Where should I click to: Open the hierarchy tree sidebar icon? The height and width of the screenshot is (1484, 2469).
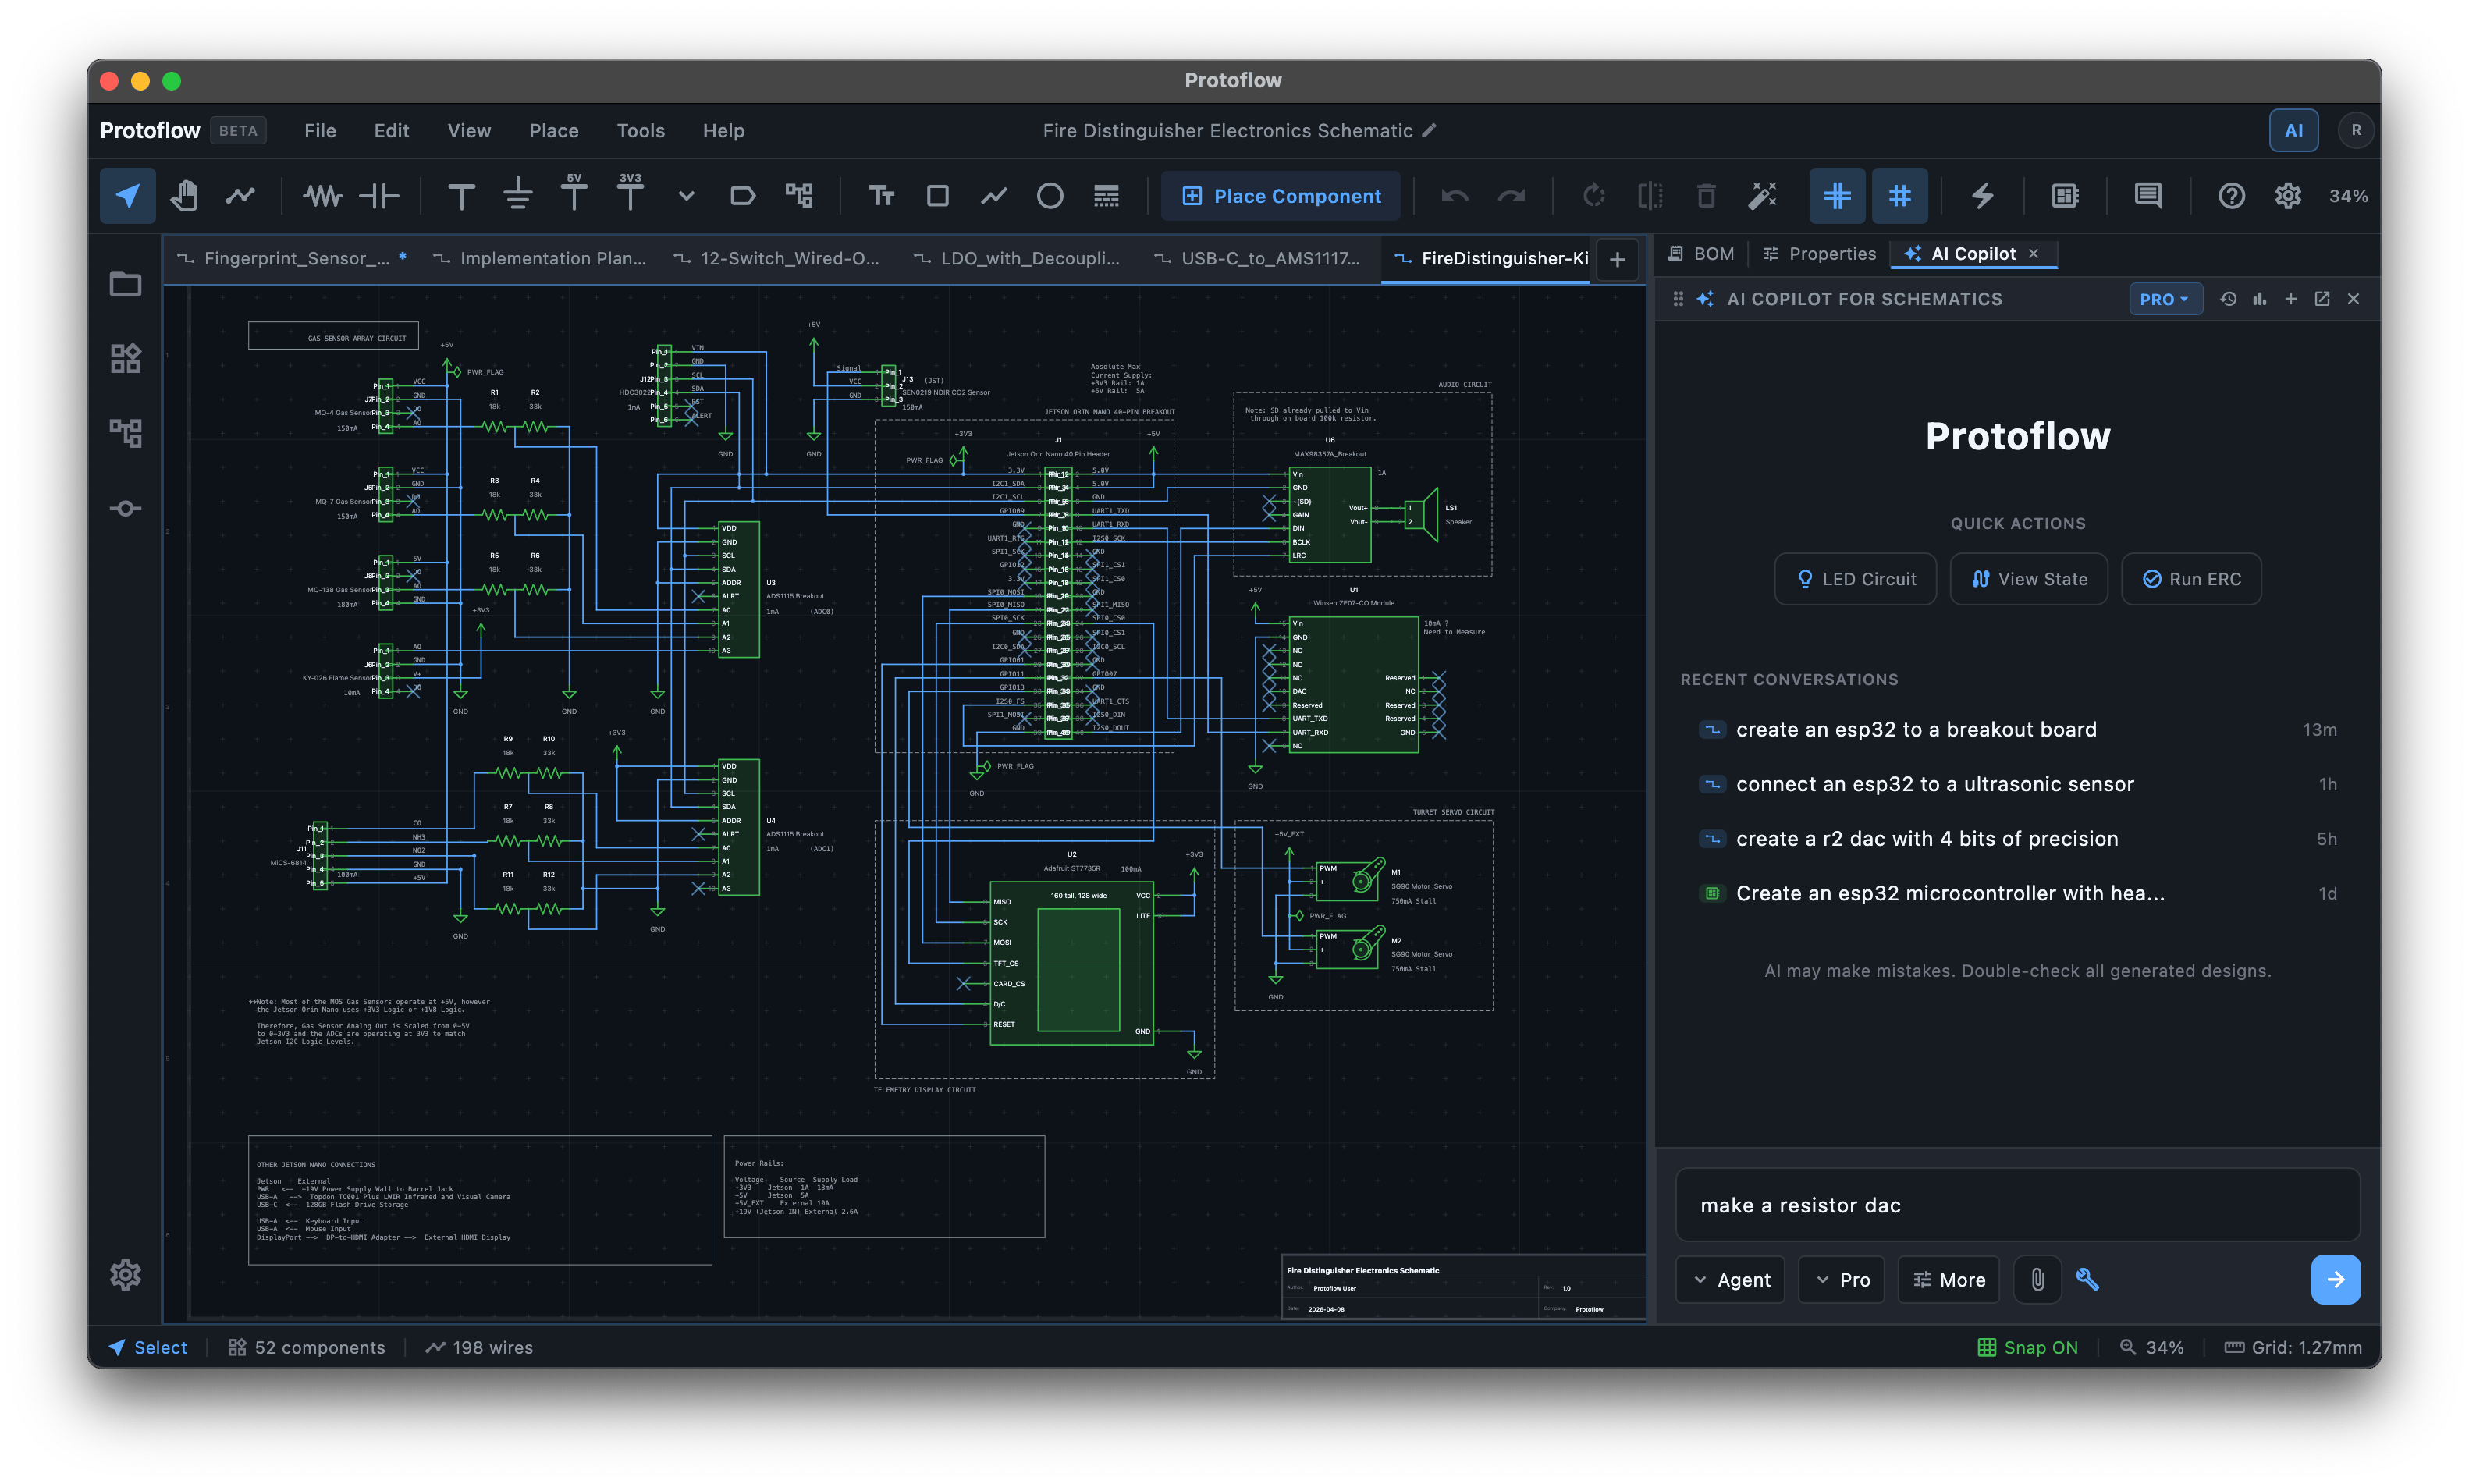(x=125, y=433)
